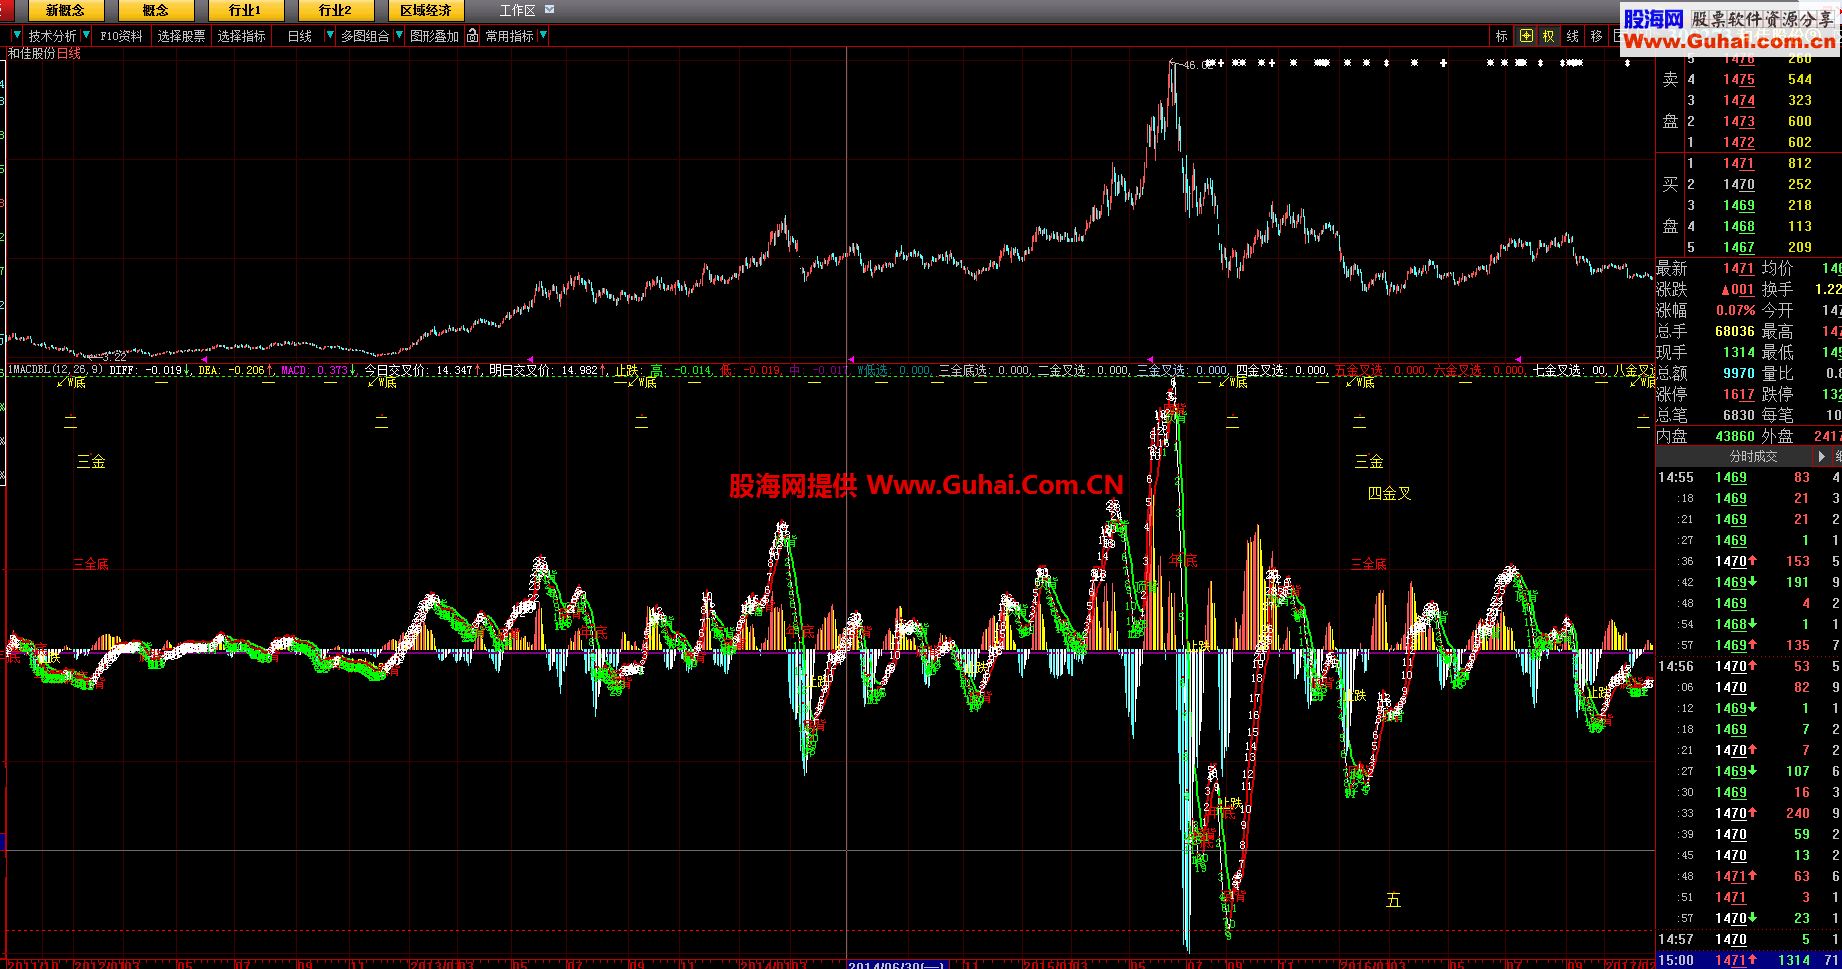
Task: Click the 技术分析 button
Action: (52, 36)
